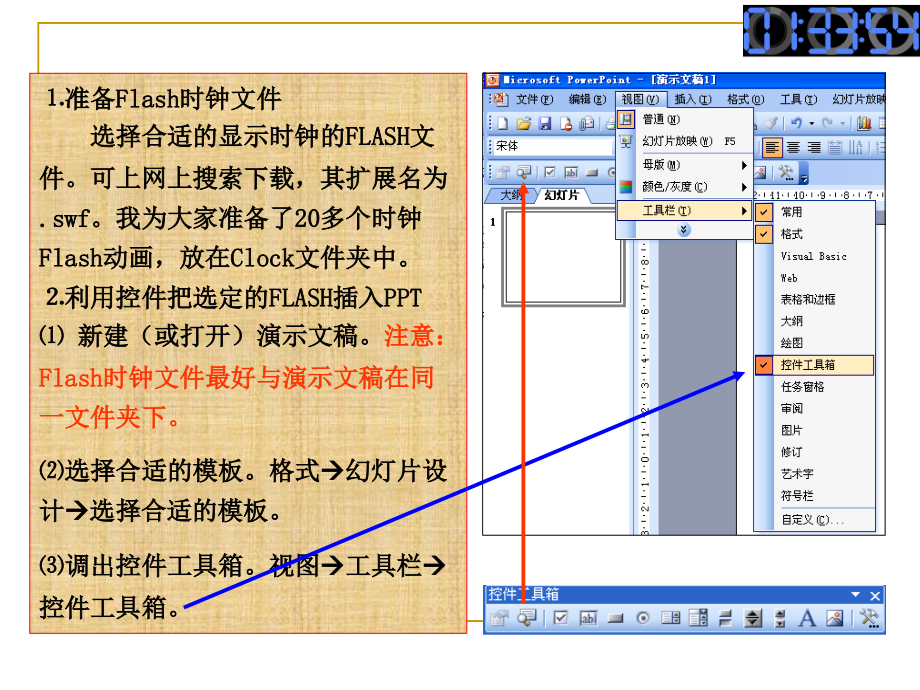Screen dimensions: 920x690
Task: Click the Undo arrow icon
Action: (x=796, y=123)
